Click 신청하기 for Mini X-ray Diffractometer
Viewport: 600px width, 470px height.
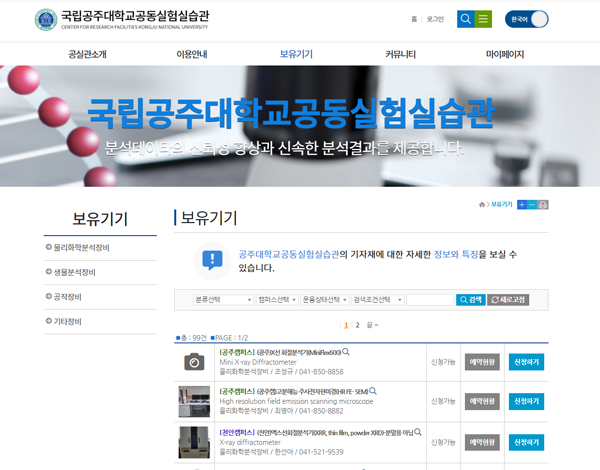pyautogui.click(x=526, y=362)
